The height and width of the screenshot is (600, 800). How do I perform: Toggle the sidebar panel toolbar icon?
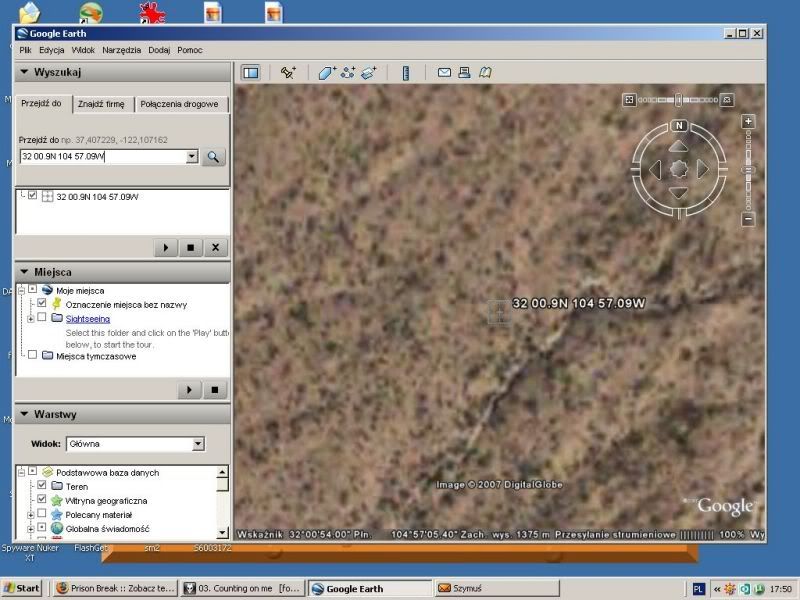pos(251,72)
